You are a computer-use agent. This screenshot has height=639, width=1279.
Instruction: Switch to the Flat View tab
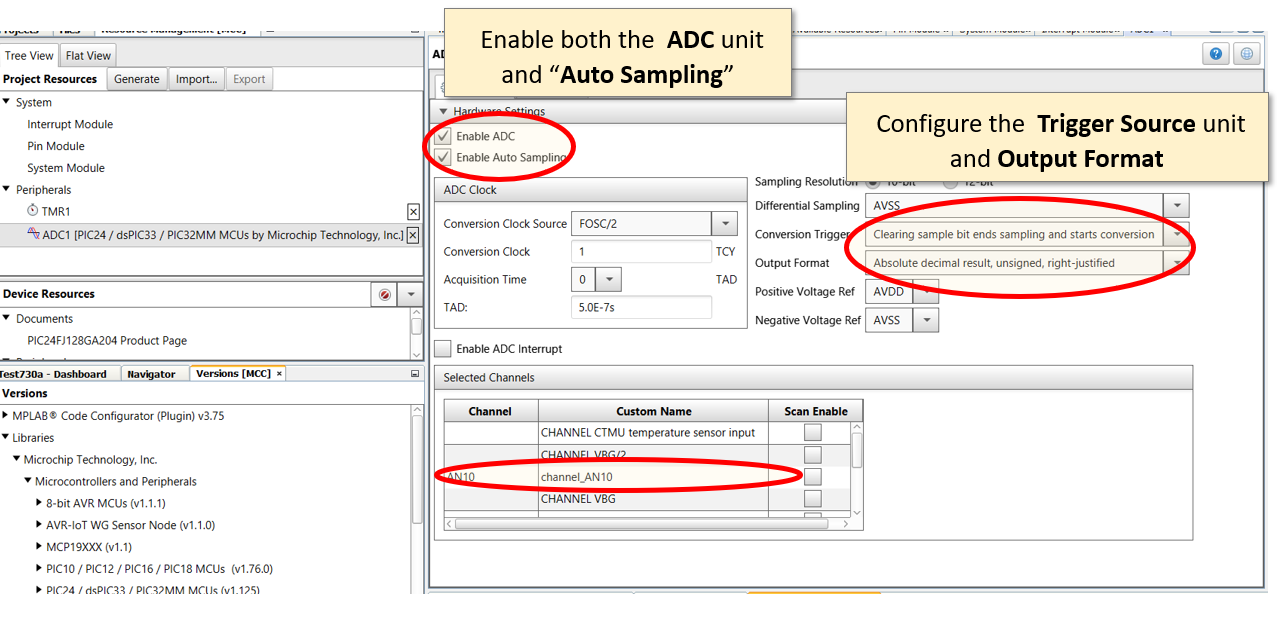pos(87,55)
